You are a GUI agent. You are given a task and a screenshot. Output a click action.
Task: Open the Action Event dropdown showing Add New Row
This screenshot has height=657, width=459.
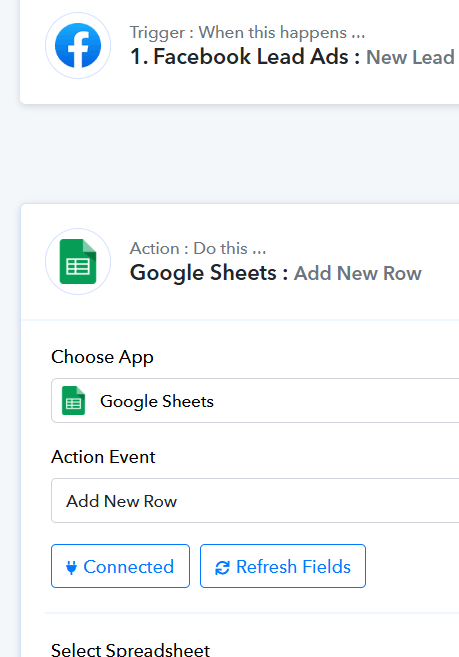tap(255, 500)
